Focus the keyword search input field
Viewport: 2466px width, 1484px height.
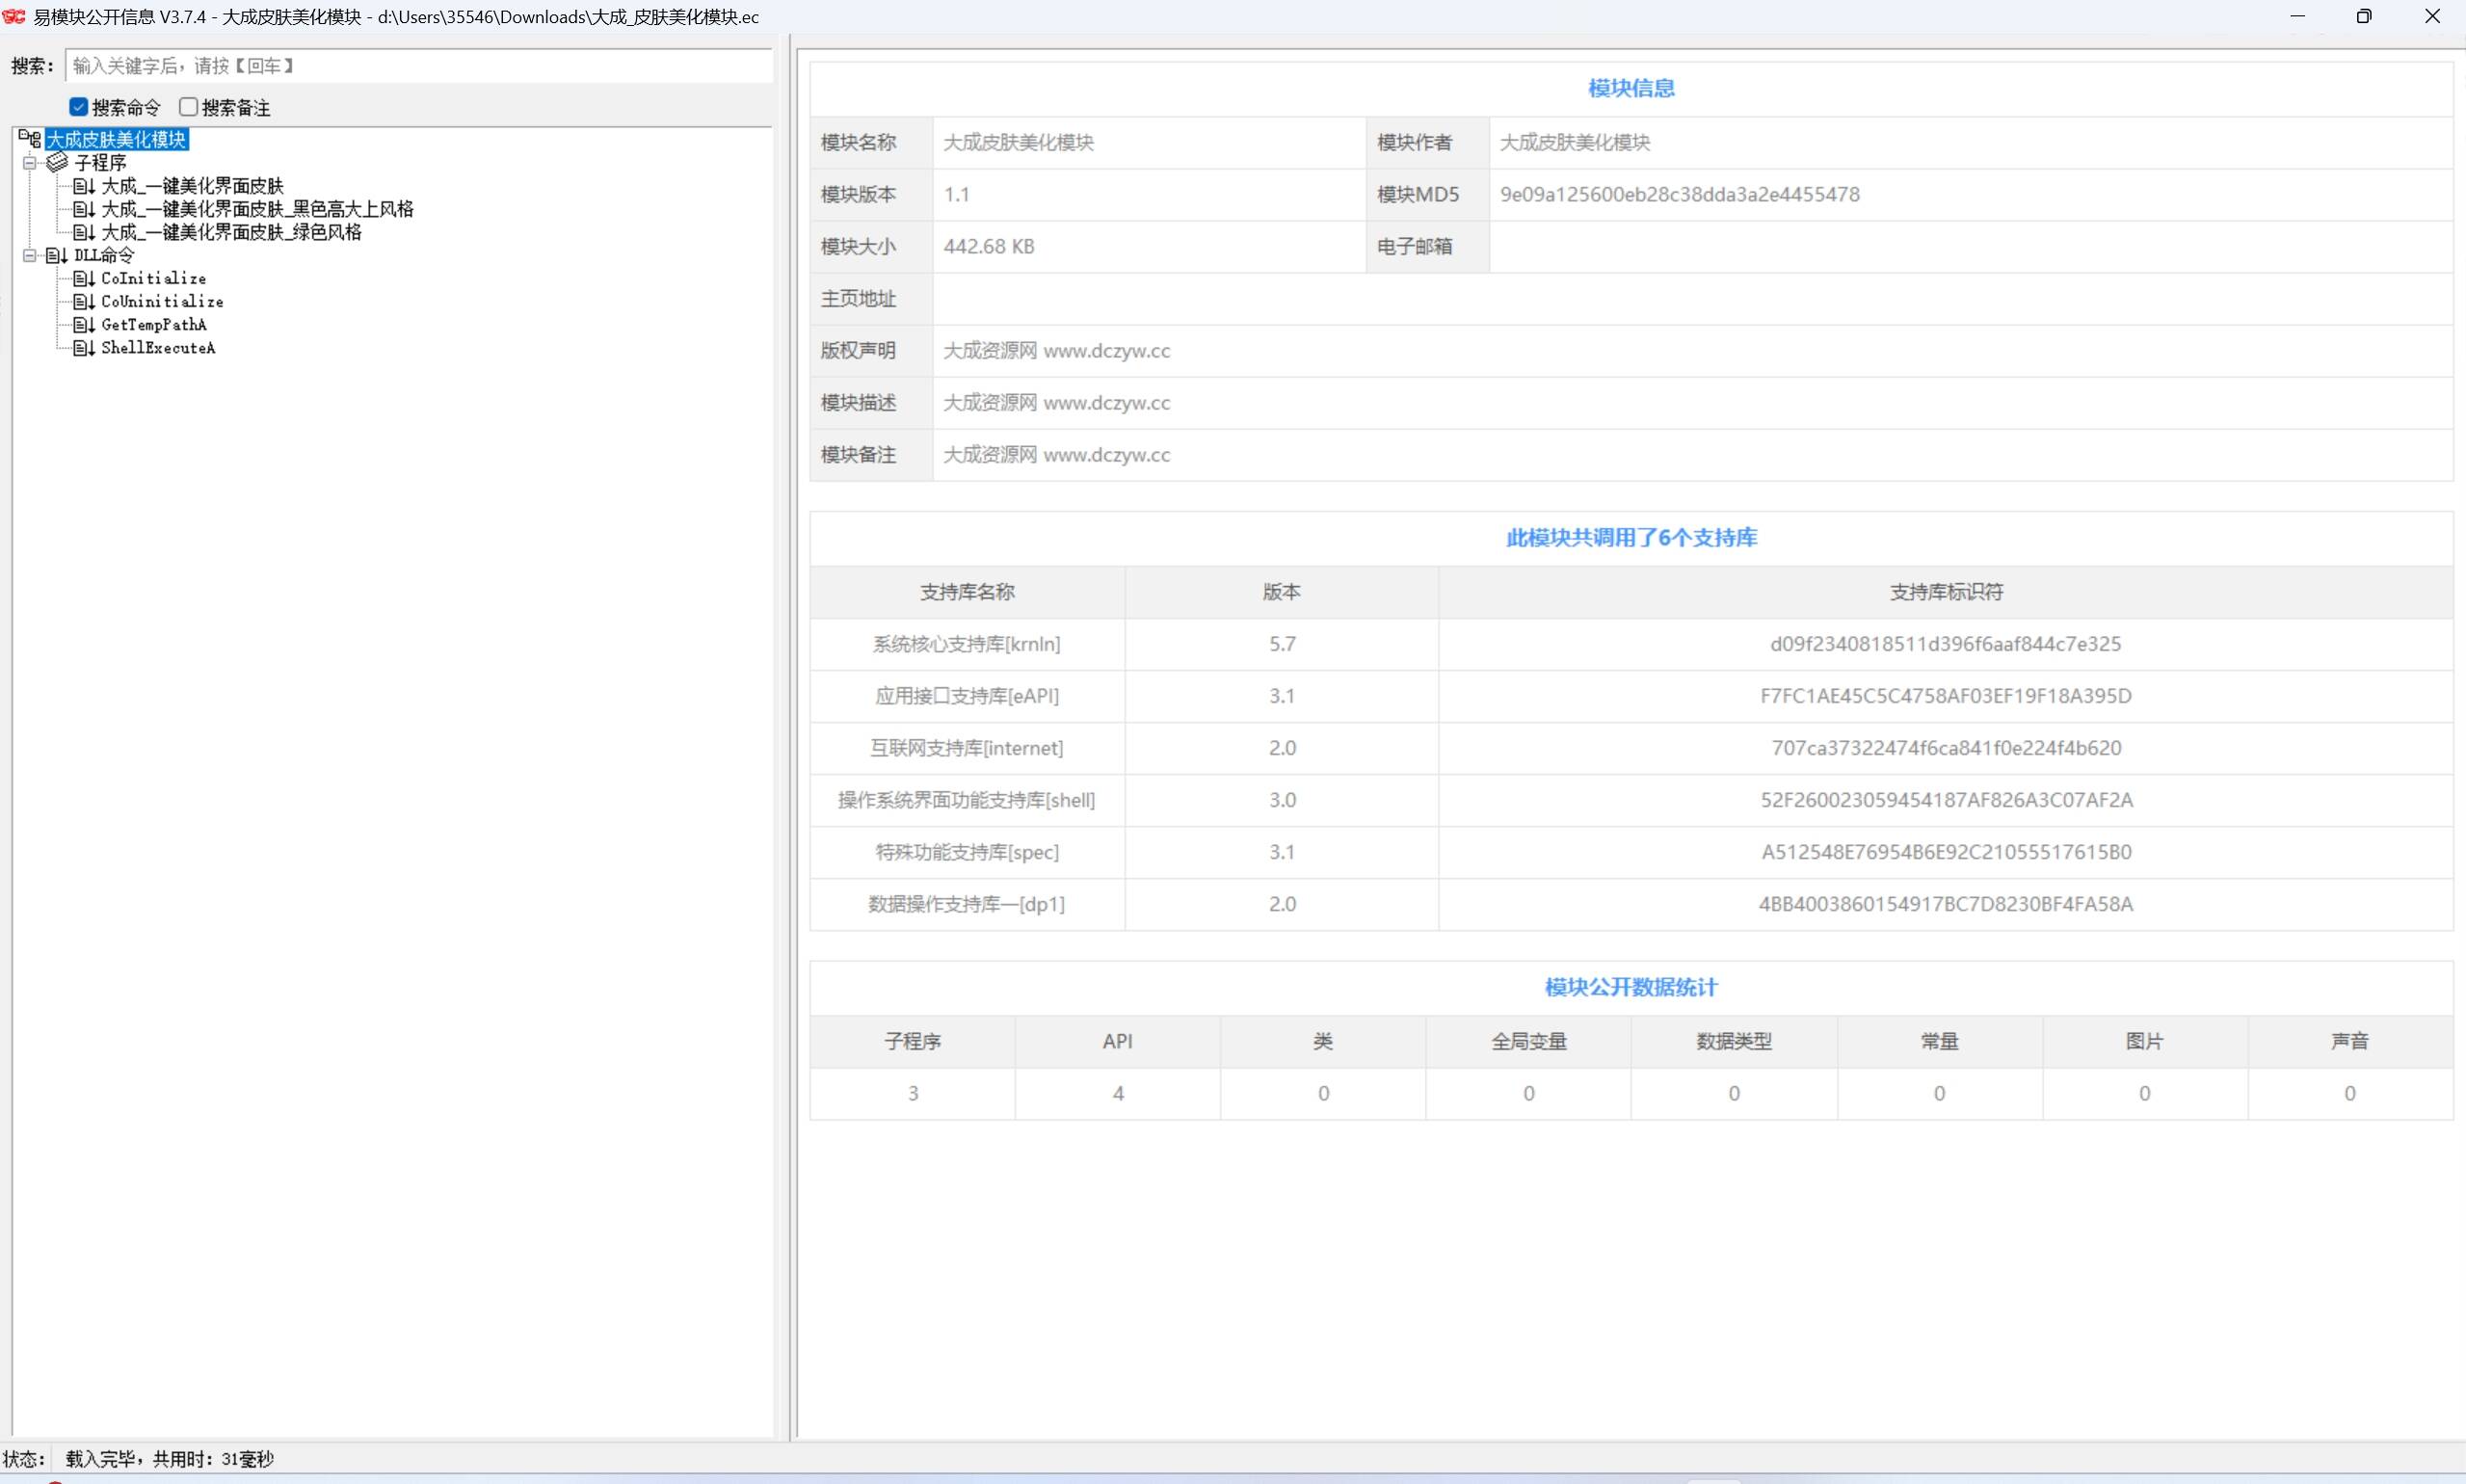[418, 66]
